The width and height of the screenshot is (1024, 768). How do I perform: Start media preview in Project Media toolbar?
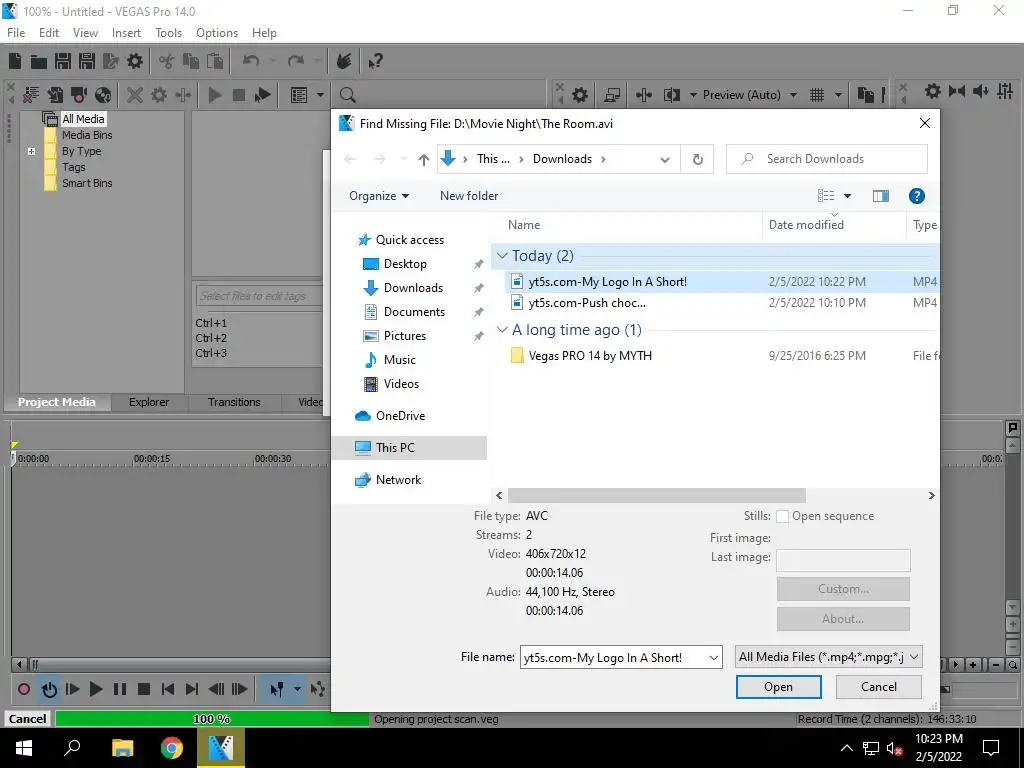pos(215,95)
